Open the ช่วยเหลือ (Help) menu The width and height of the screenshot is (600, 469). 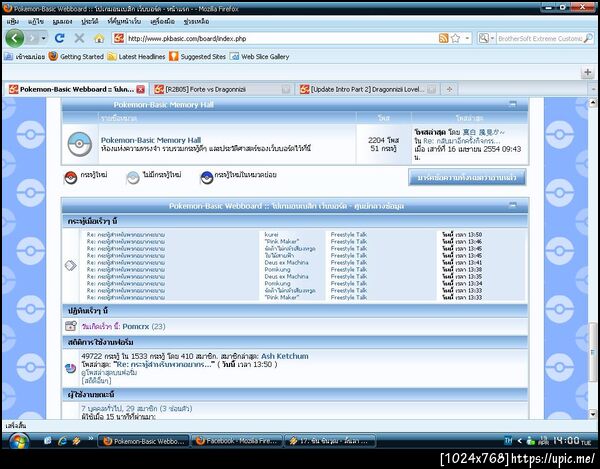click(x=196, y=21)
